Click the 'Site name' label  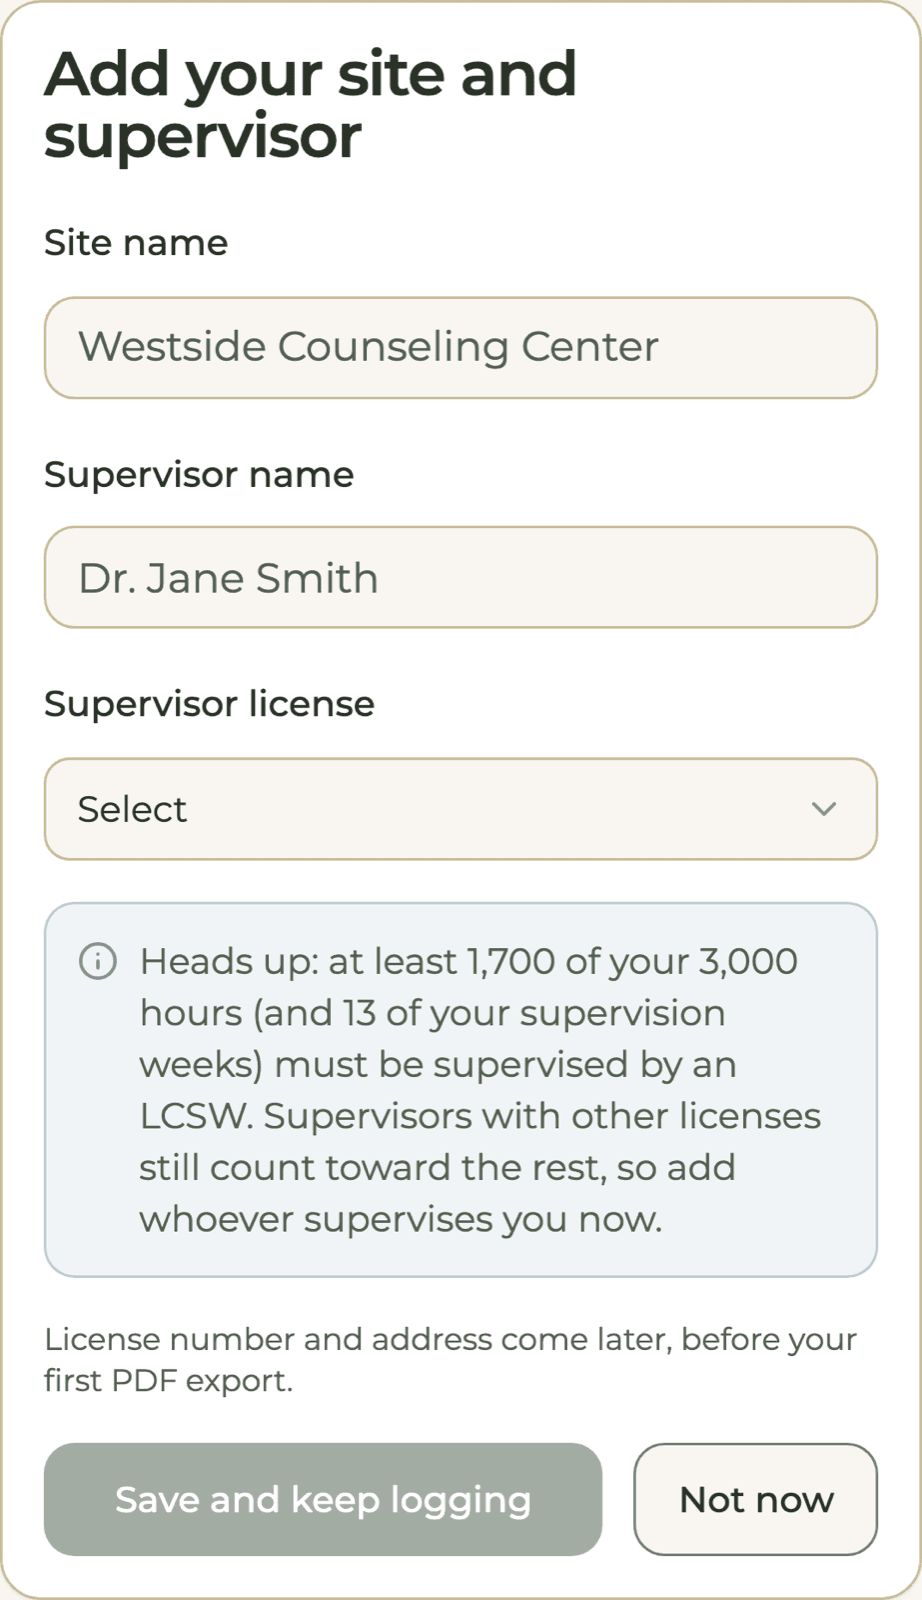(136, 243)
